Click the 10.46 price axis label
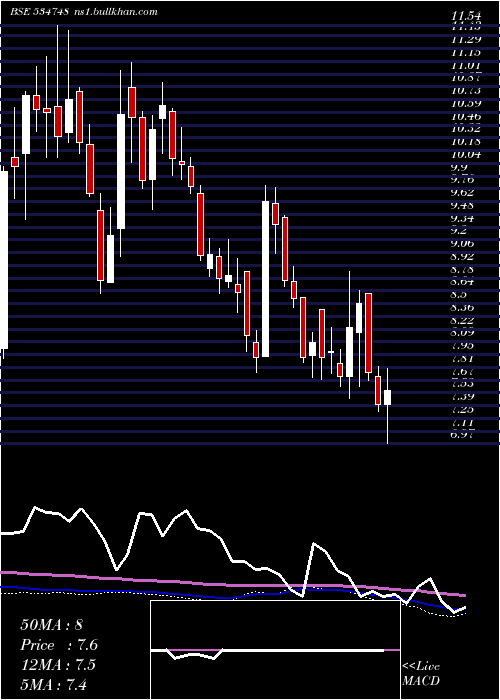500x700 pixels. pos(466,117)
